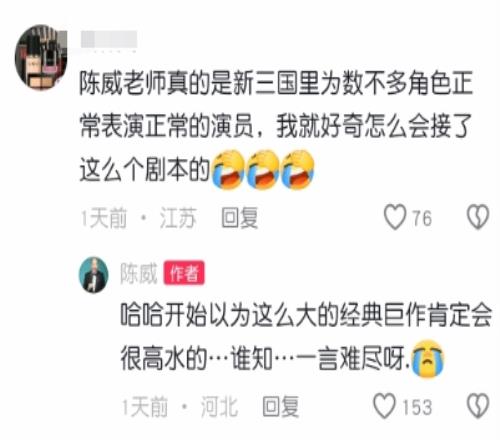Open the 陈威 username link

tap(139, 273)
